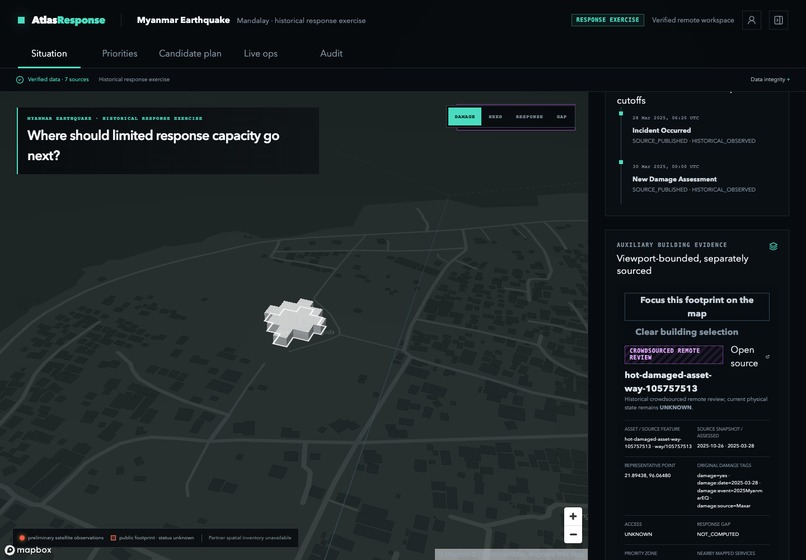Click the layers icon in Auxiliary Building Evidence
Image resolution: width=806 pixels, height=560 pixels.
[773, 246]
